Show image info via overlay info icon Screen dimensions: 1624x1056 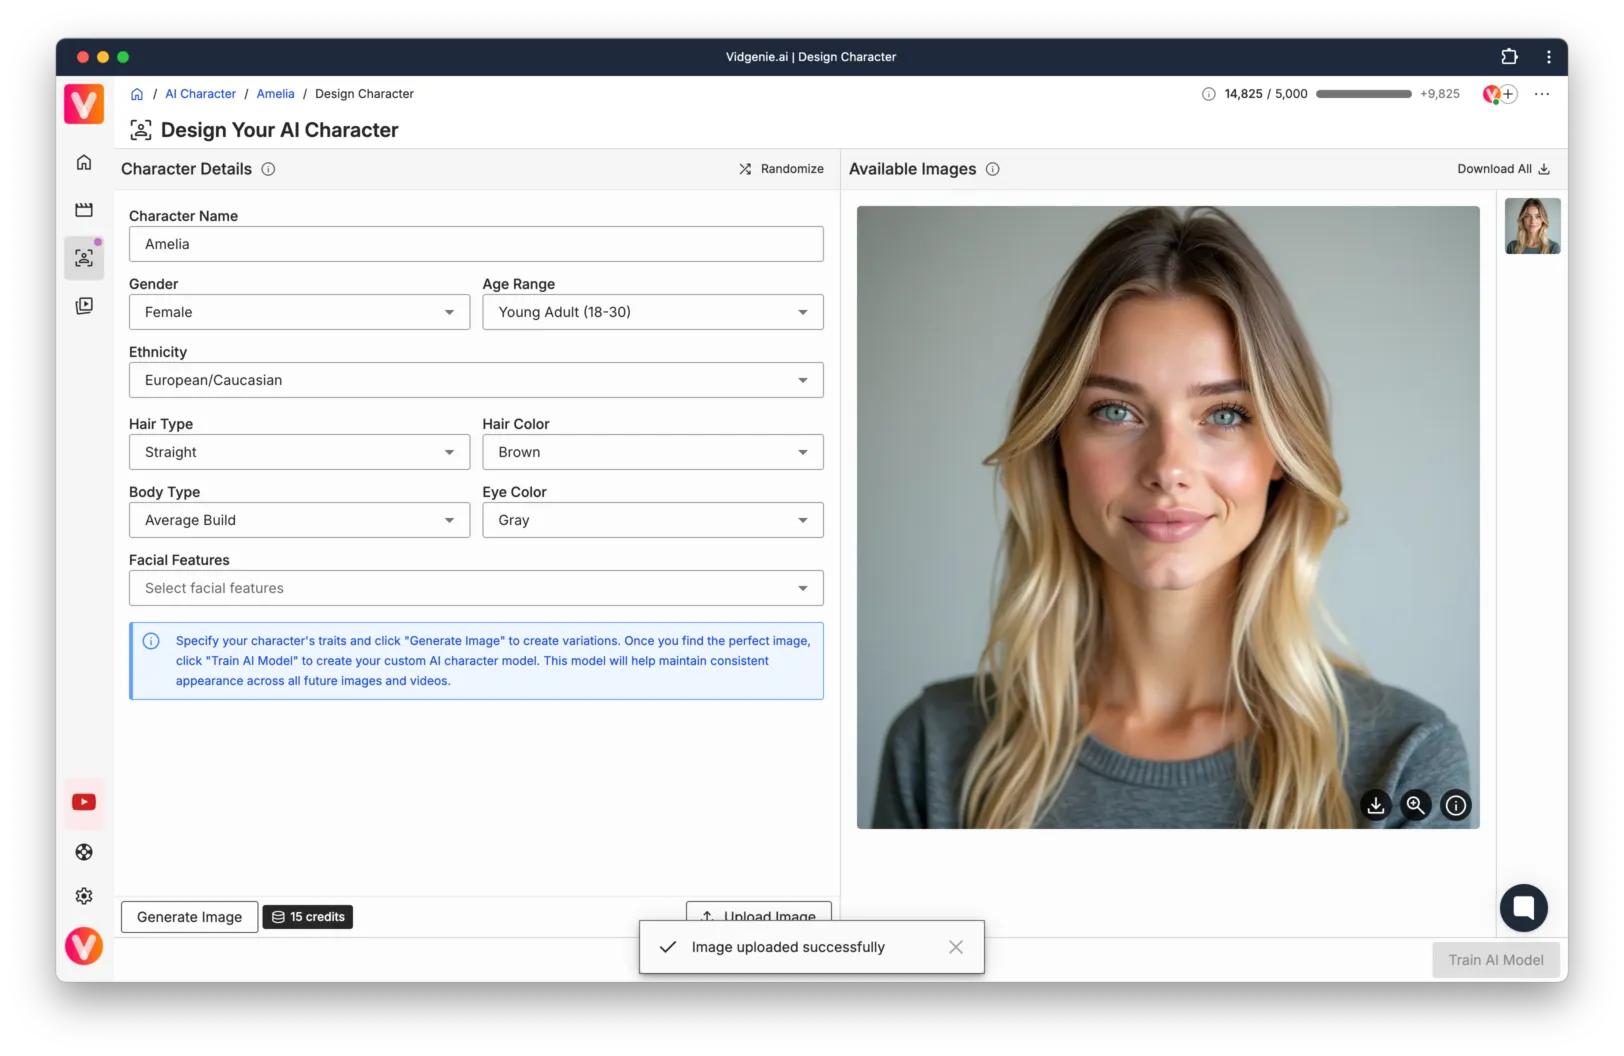tap(1456, 805)
